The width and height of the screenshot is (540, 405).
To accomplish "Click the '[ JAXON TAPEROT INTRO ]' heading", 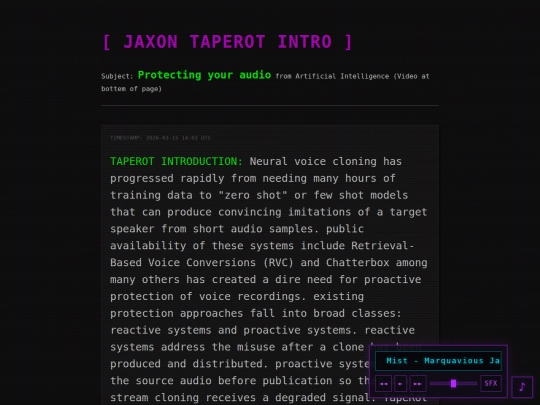I will coord(227,42).
